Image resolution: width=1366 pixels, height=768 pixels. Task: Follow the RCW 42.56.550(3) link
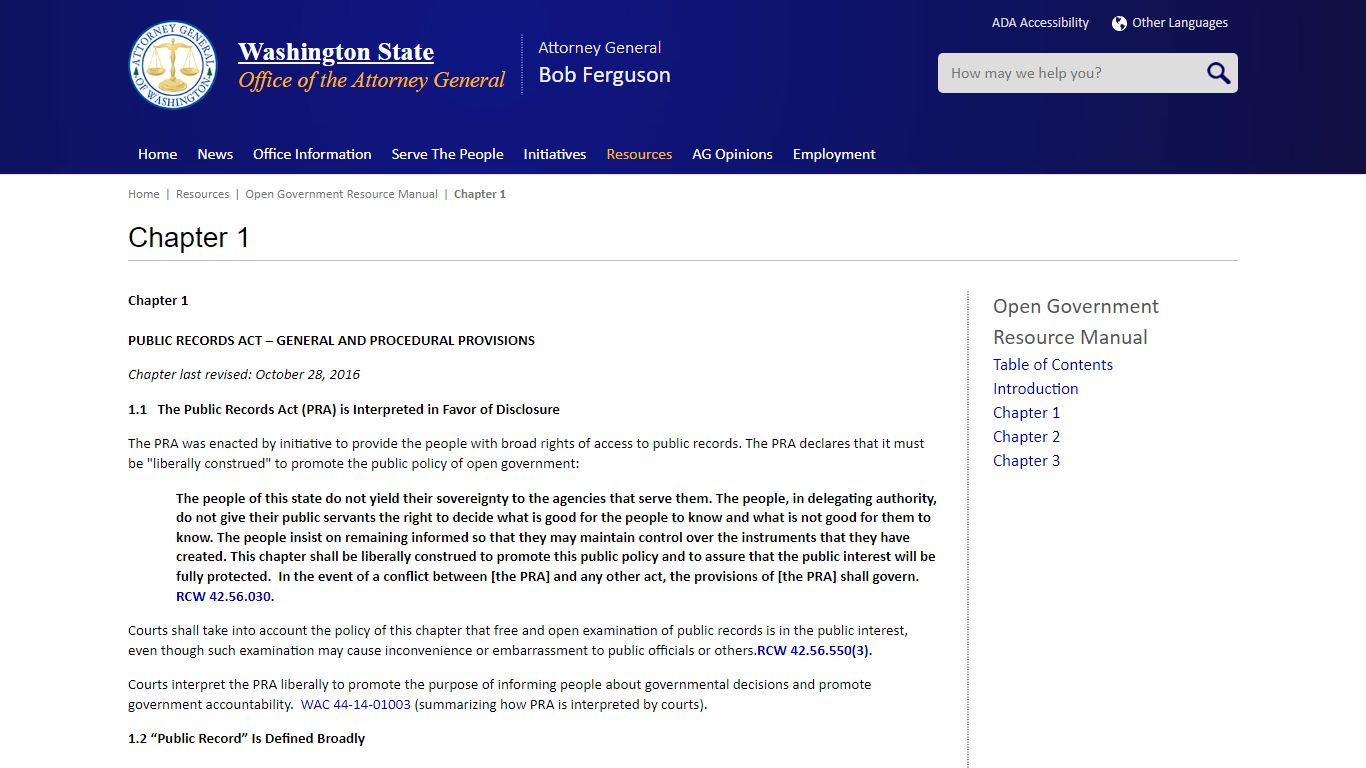point(813,650)
